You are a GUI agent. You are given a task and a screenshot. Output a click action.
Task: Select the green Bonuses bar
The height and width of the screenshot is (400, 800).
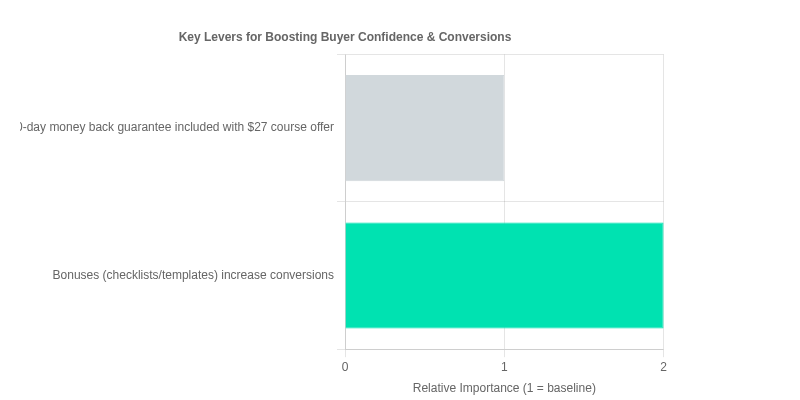504,275
